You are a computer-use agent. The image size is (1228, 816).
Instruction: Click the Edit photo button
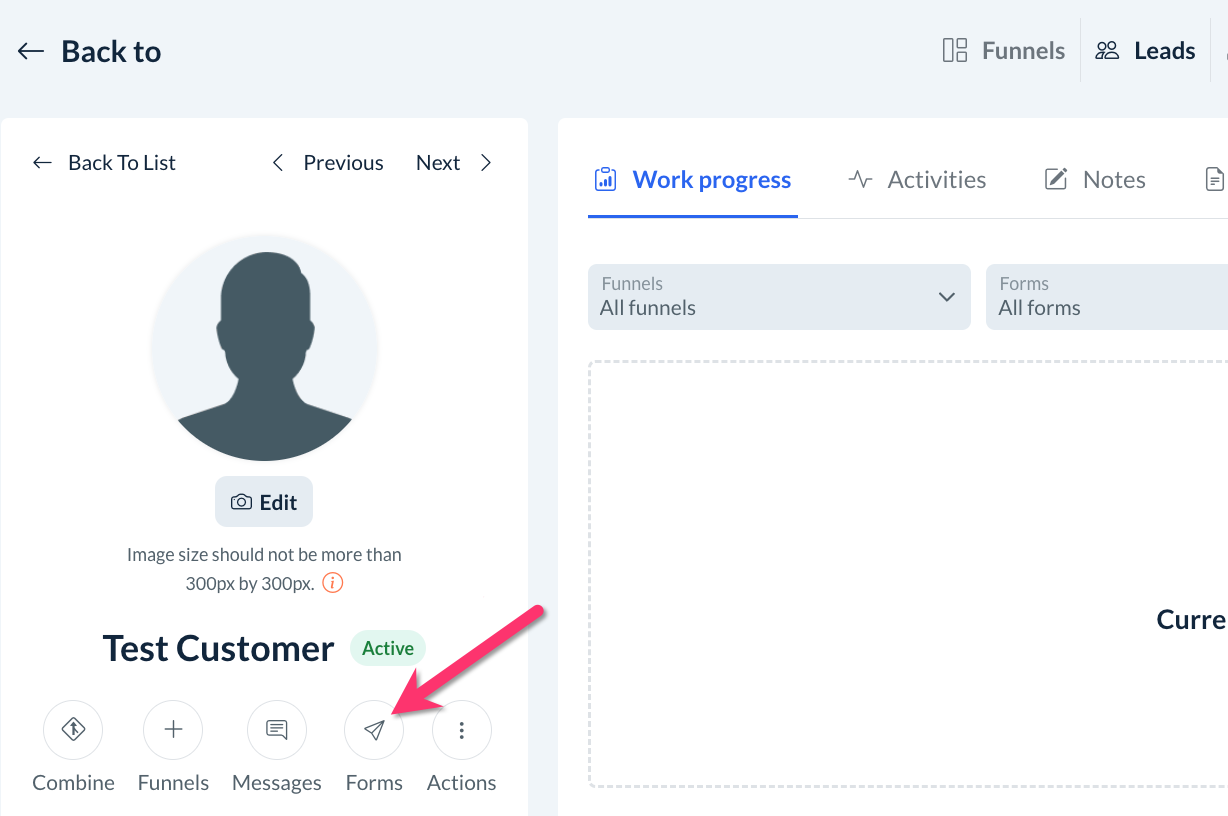tap(264, 502)
